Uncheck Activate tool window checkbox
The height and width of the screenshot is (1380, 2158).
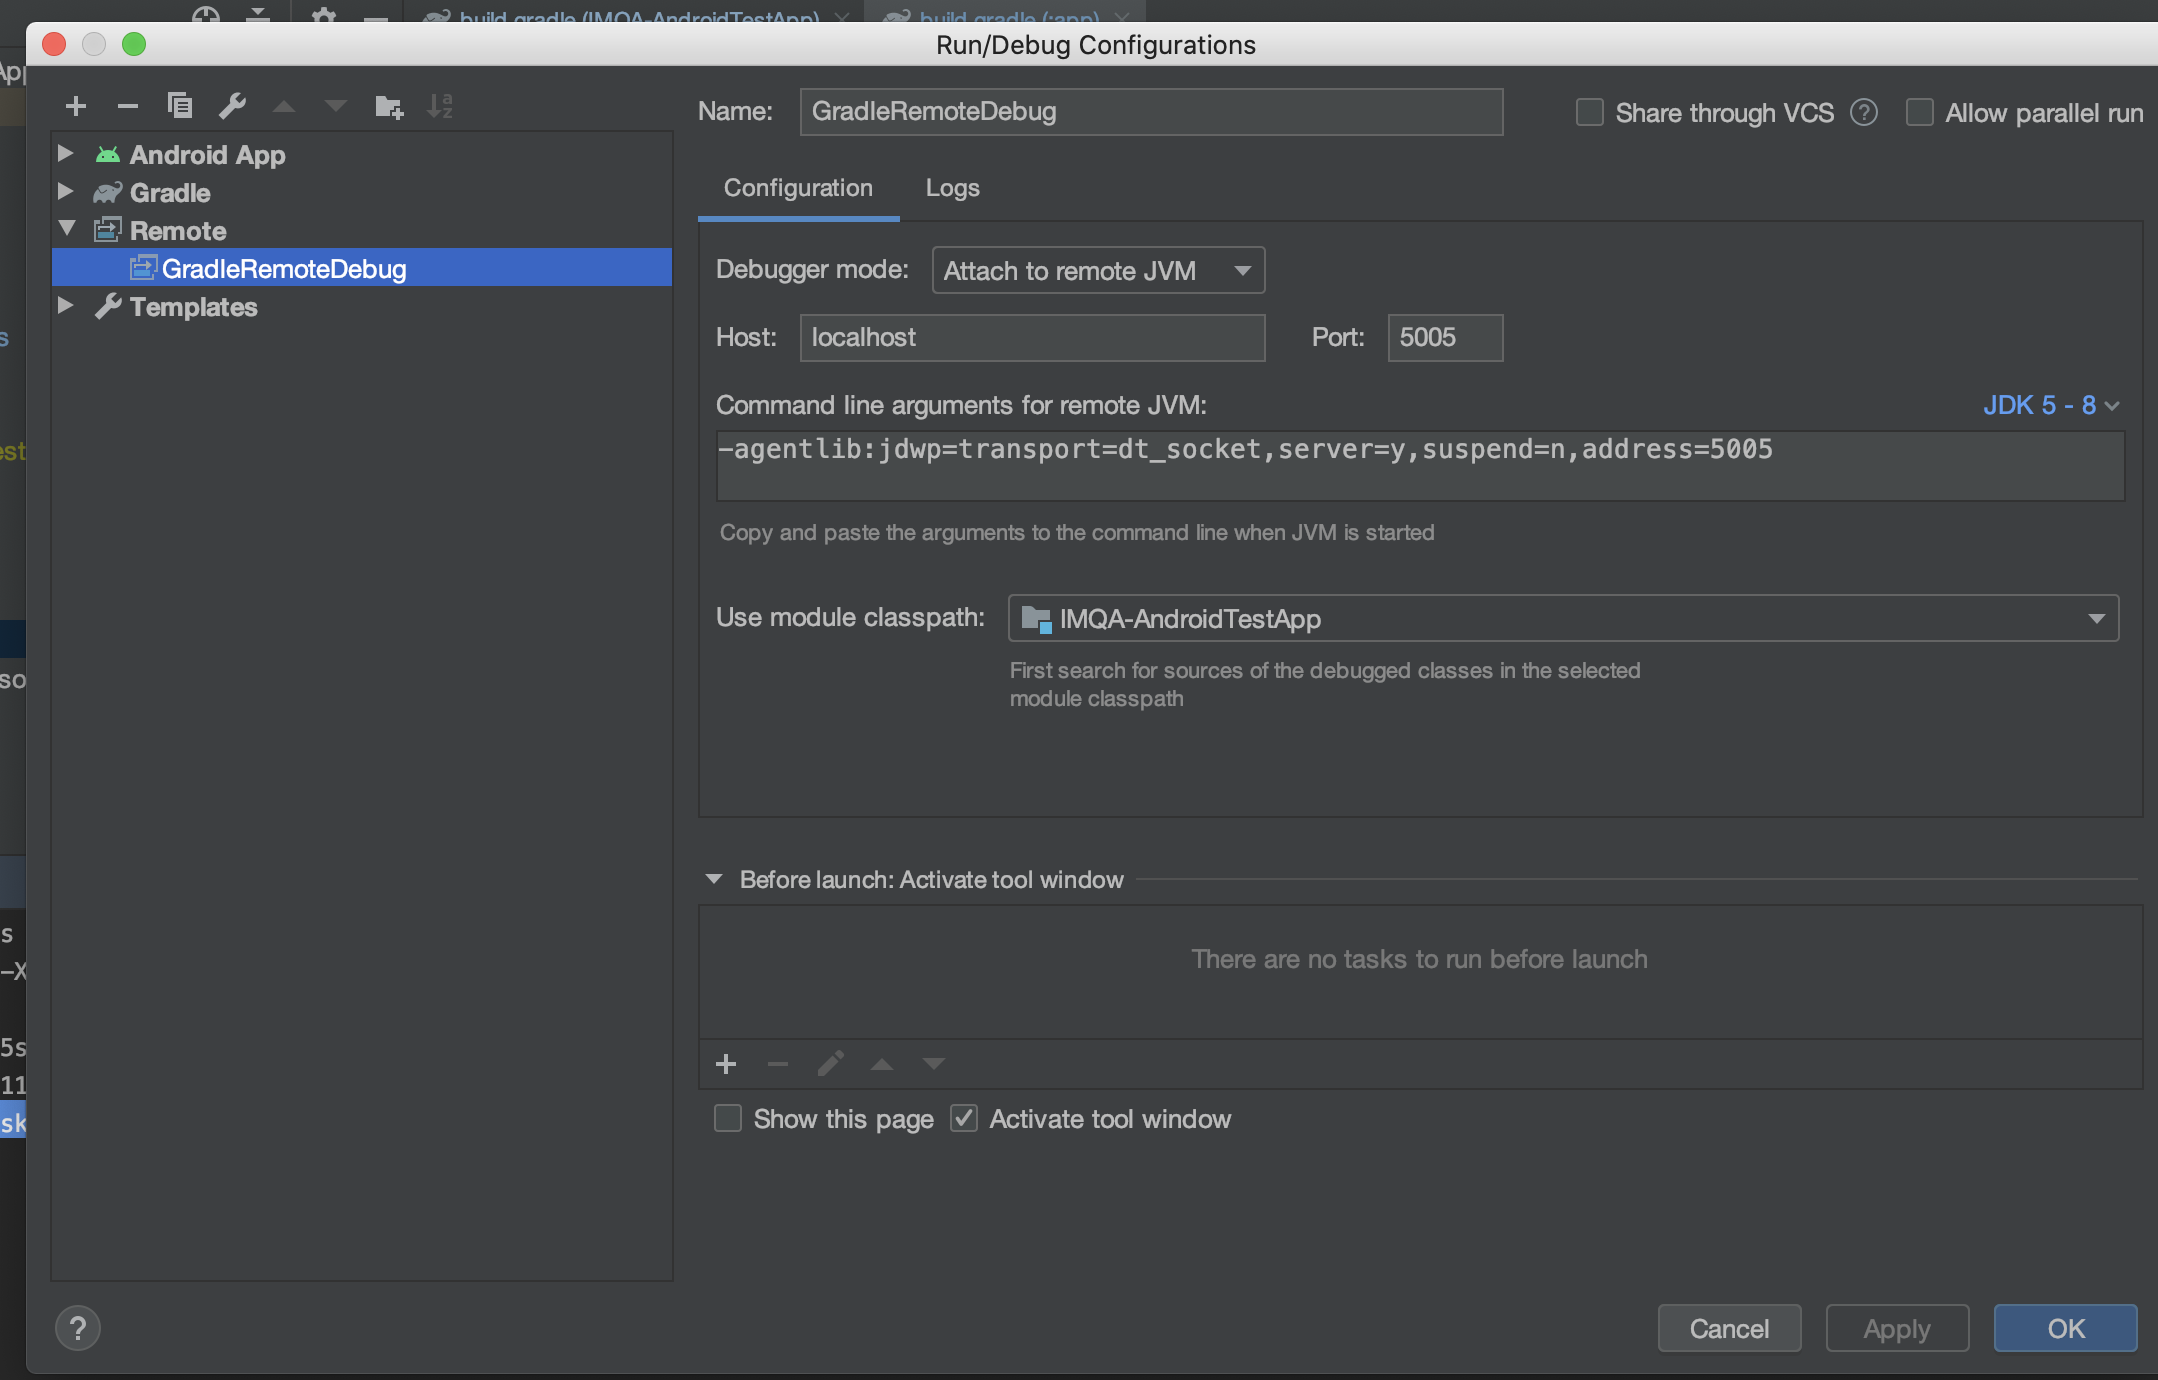click(x=964, y=1118)
